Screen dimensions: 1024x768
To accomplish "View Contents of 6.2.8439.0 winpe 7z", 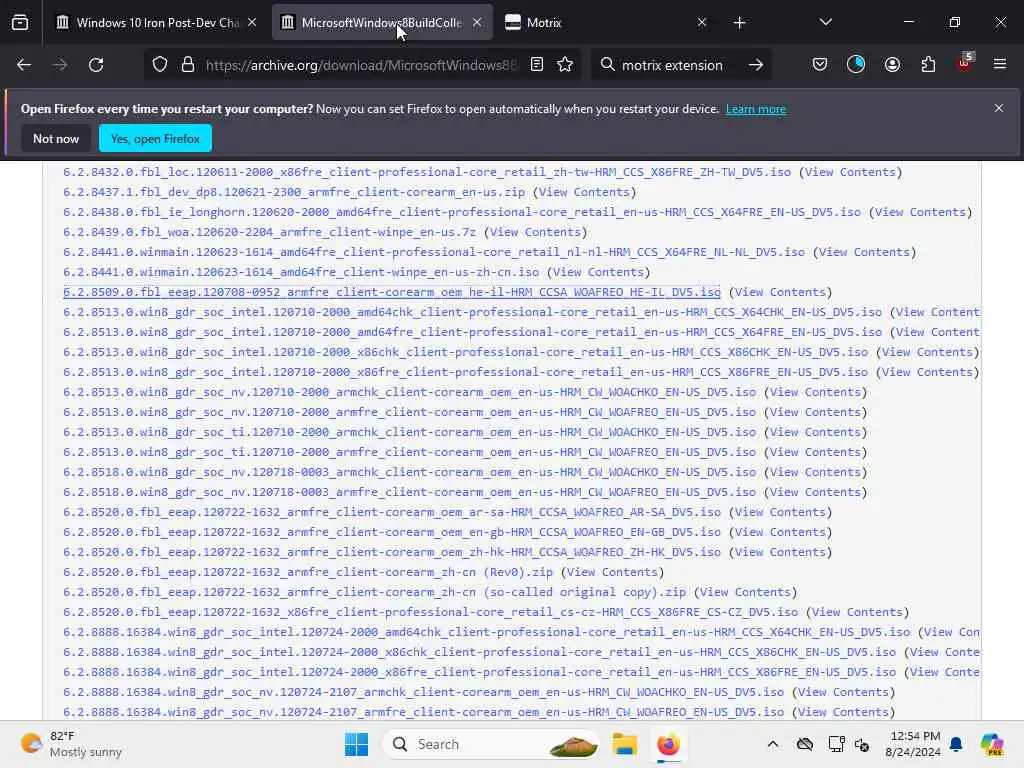I will point(536,232).
